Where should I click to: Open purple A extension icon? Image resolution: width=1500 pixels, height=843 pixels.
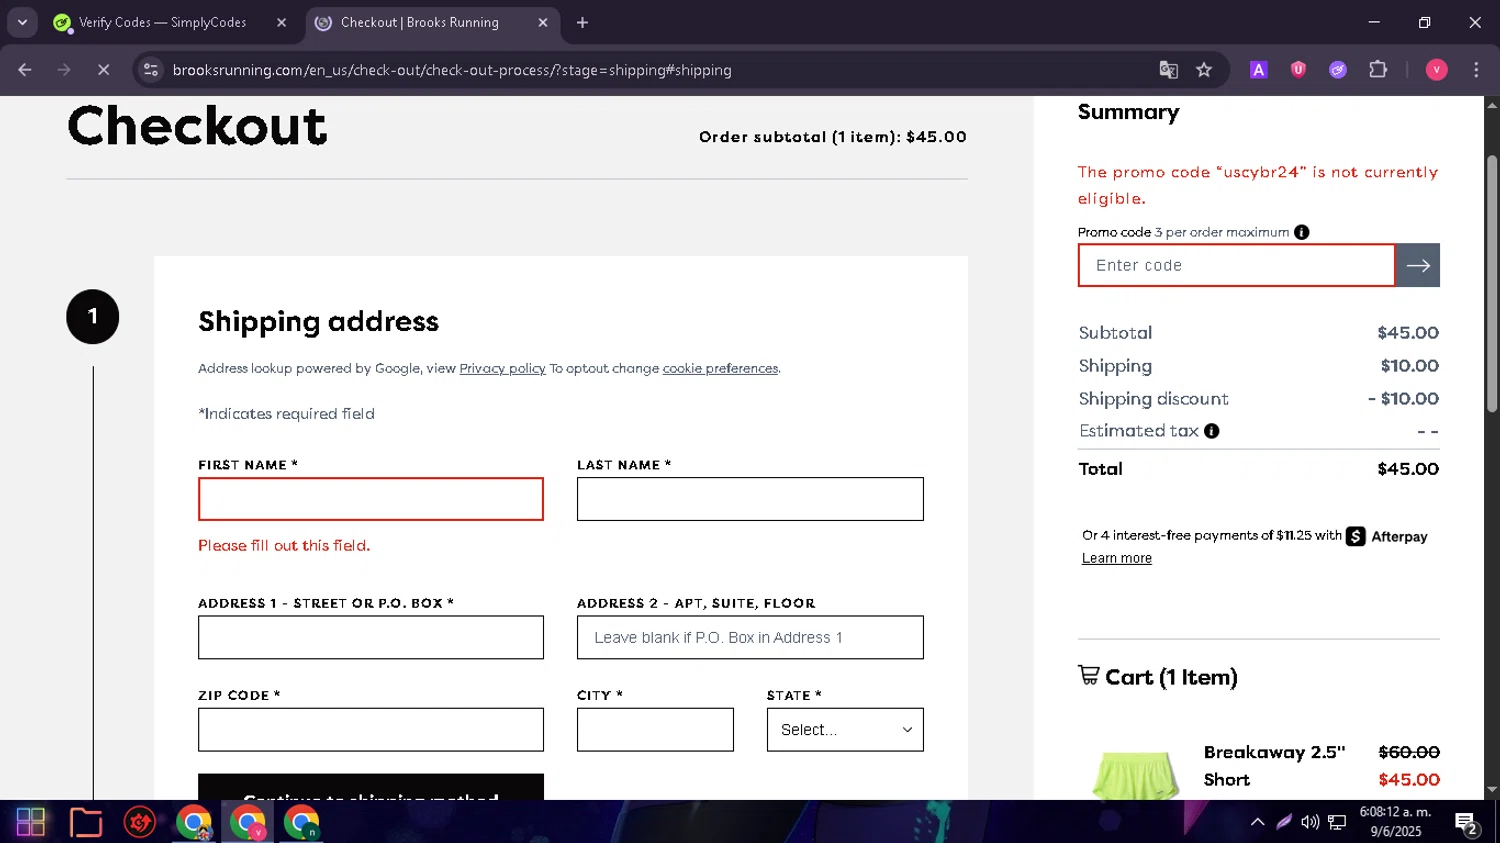click(x=1258, y=70)
